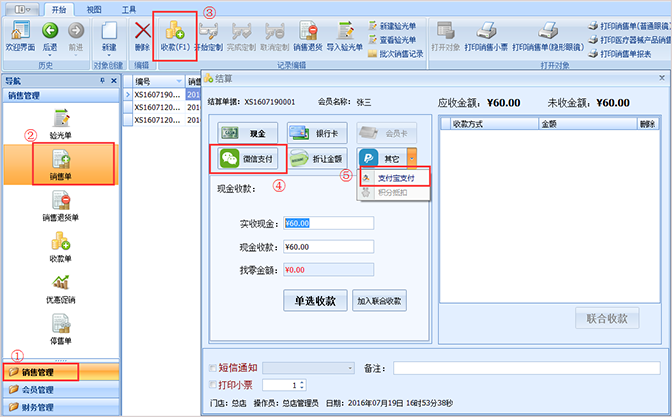Open 销售退货单 in the navigation panel
The width and height of the screenshot is (672, 417).
point(60,206)
